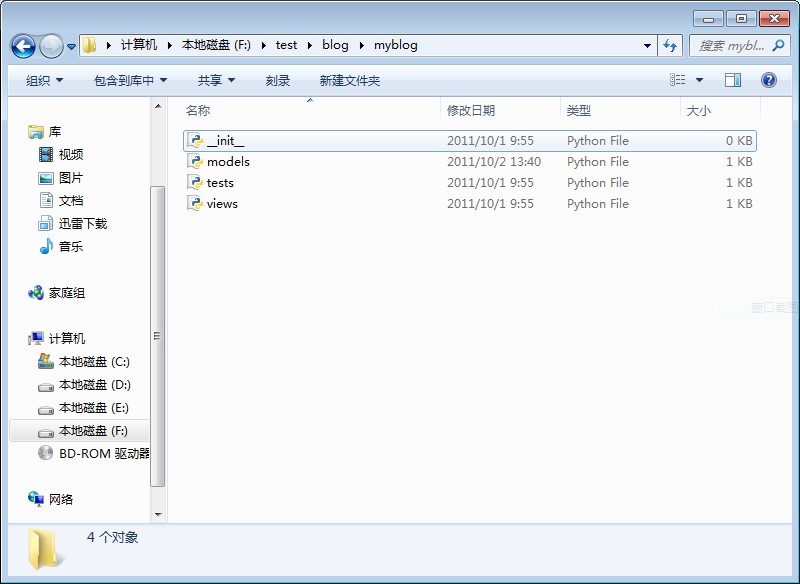
Task: Click the folder thumbnail in details pane
Action: (x=46, y=549)
